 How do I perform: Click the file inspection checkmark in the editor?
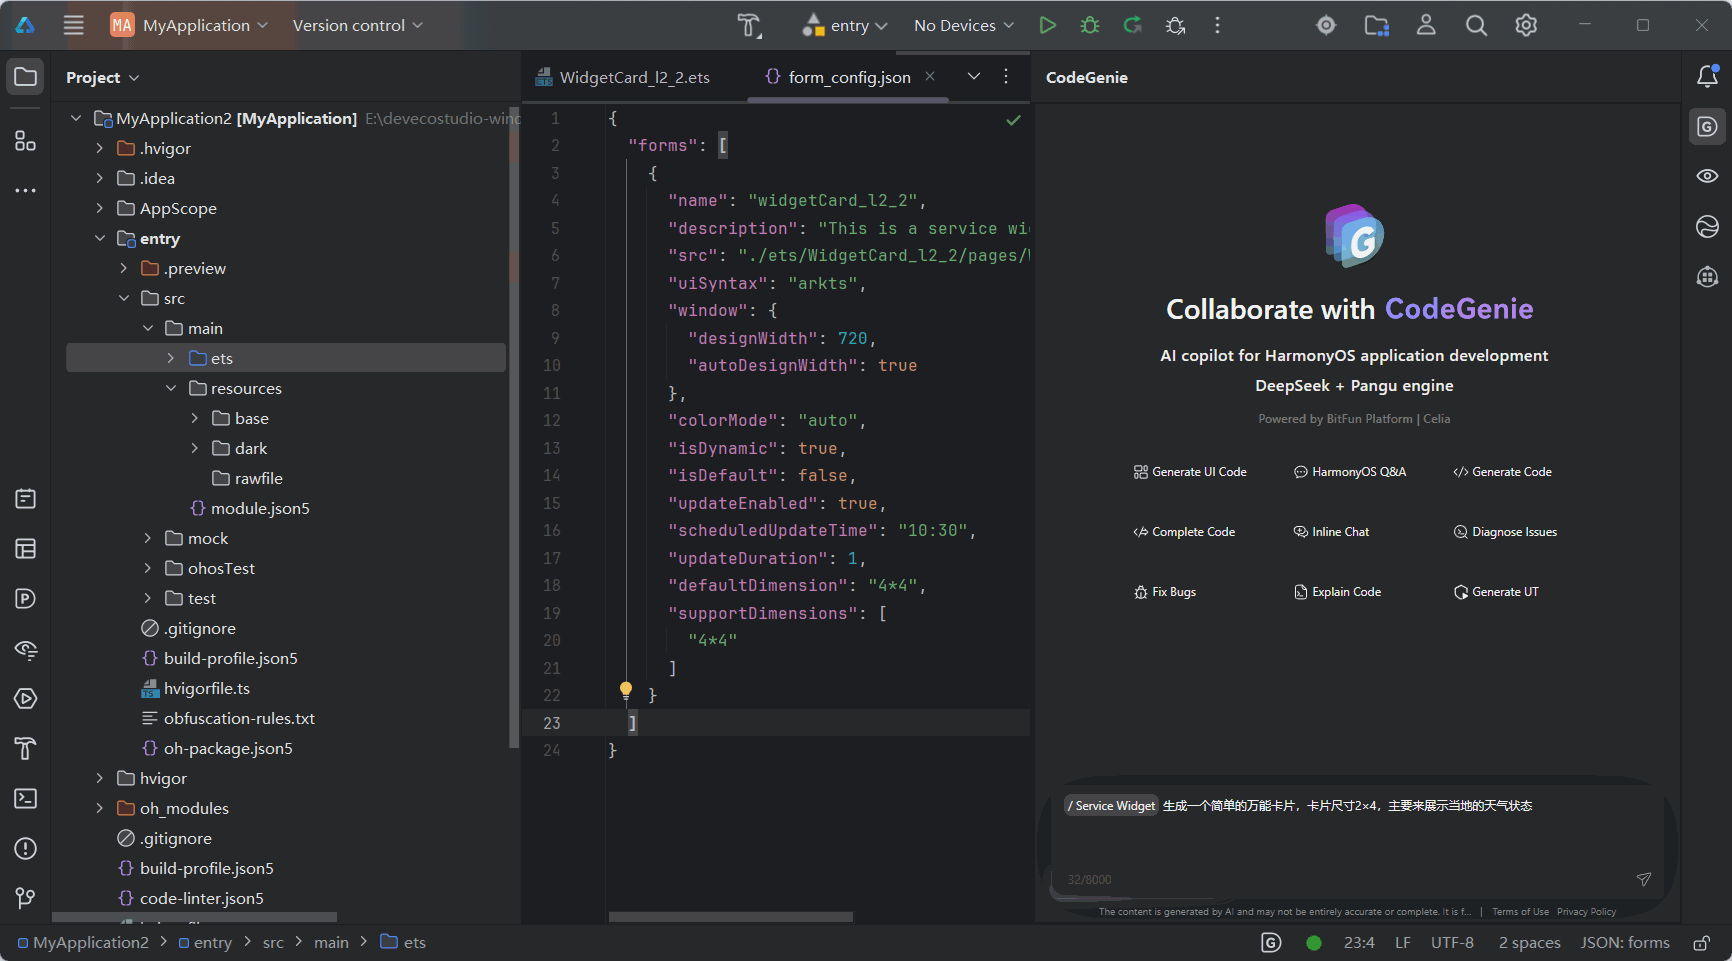(x=1013, y=120)
